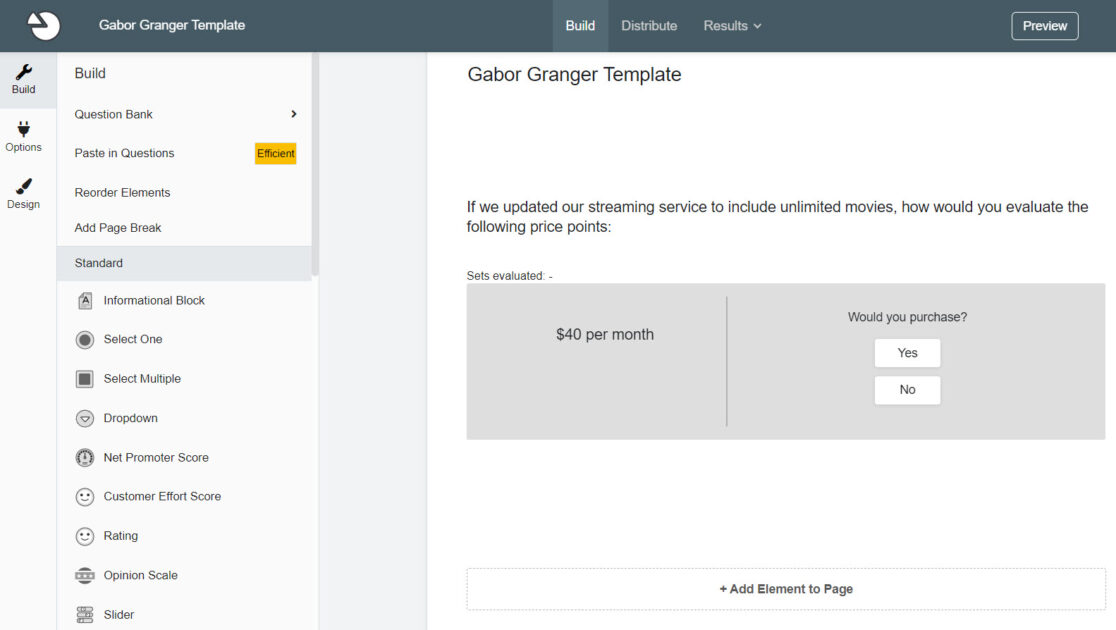Add a Select One question icon
Screen dimensions: 1116x630
tap(85, 340)
